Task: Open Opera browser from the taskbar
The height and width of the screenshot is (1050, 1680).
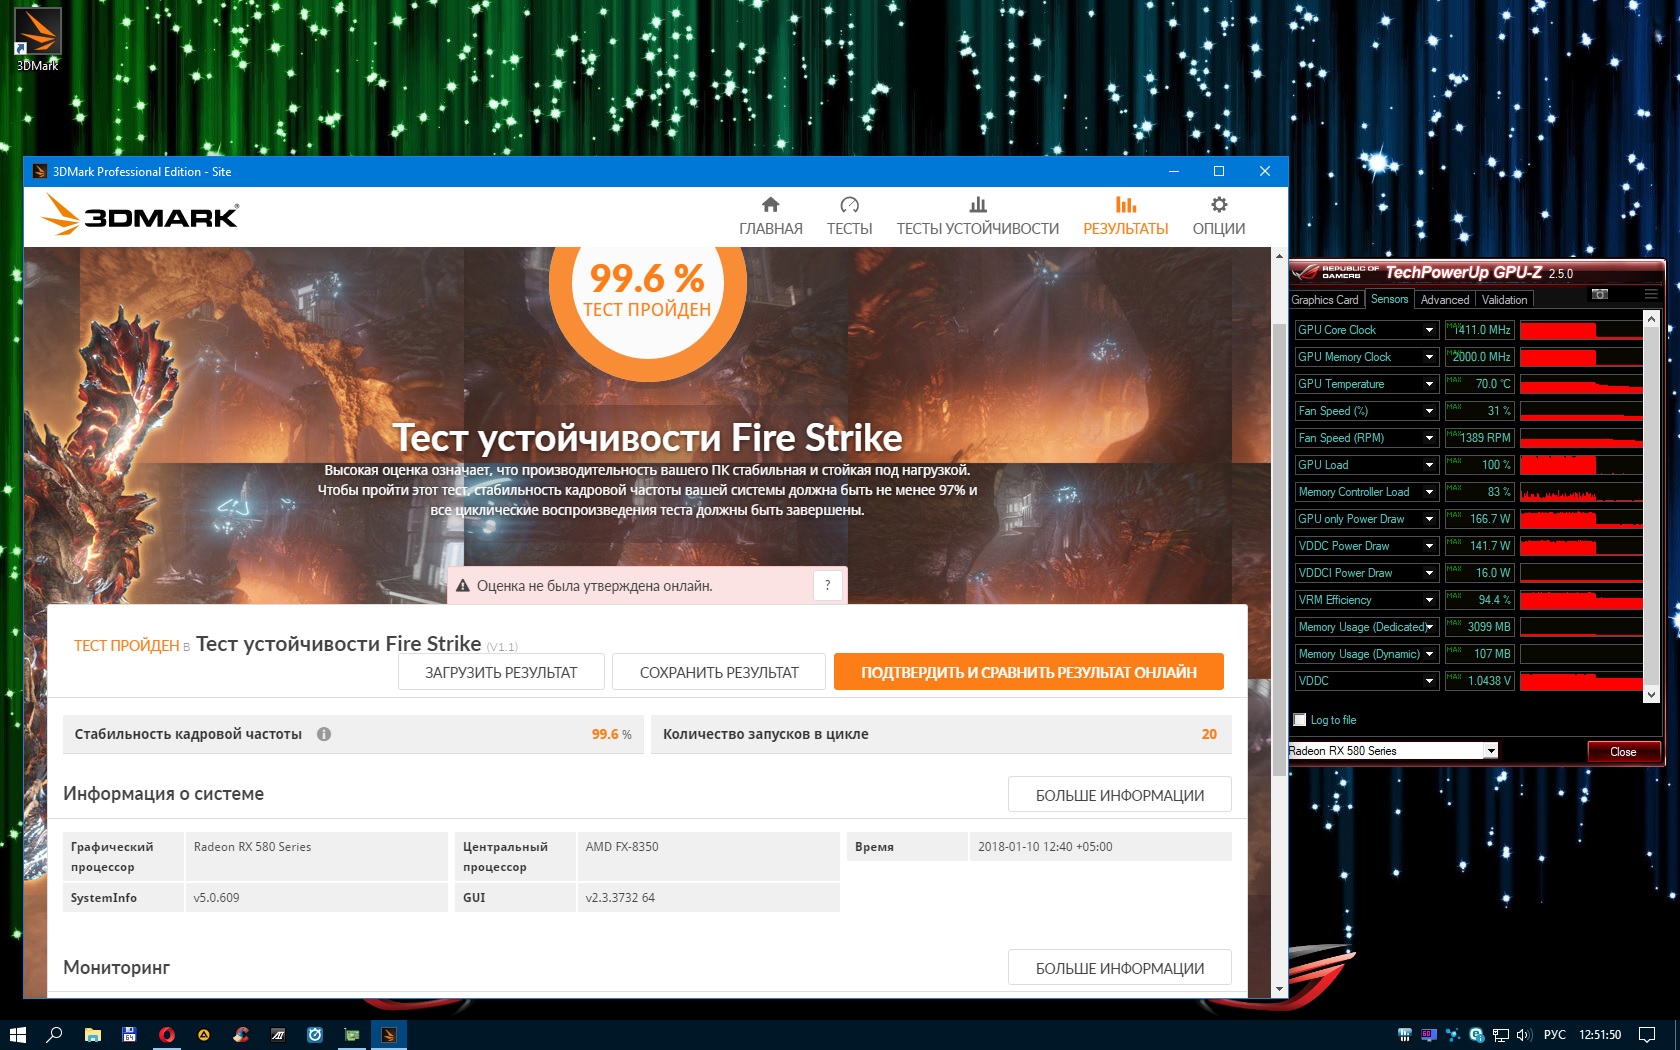Action: [x=166, y=1035]
